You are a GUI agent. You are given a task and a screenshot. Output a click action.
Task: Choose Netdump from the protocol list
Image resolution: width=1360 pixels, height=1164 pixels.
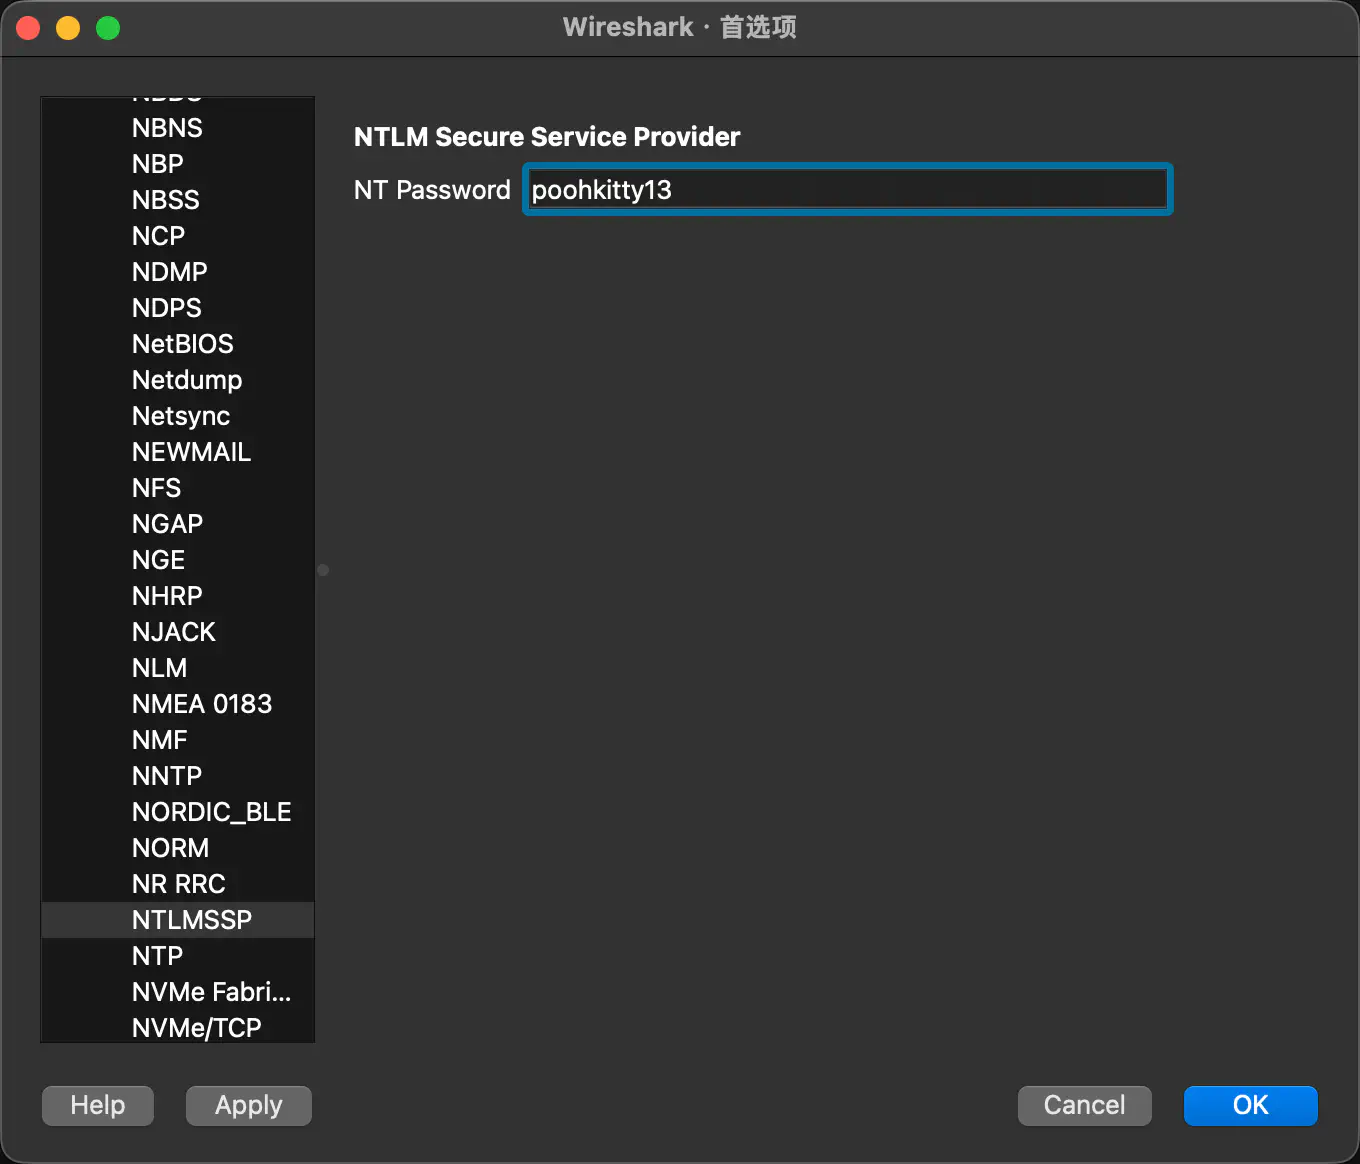click(186, 380)
